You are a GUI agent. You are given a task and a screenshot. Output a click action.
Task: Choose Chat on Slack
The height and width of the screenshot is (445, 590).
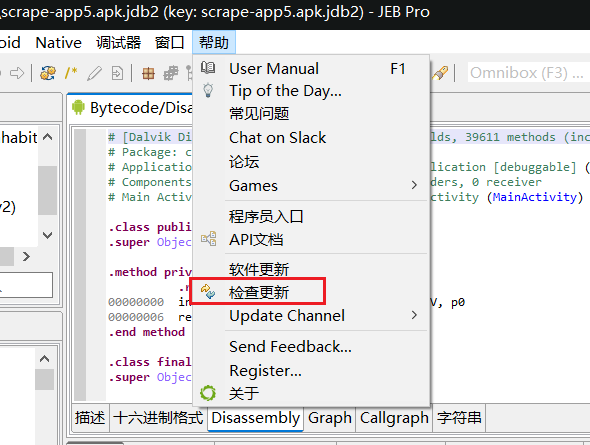point(310,138)
